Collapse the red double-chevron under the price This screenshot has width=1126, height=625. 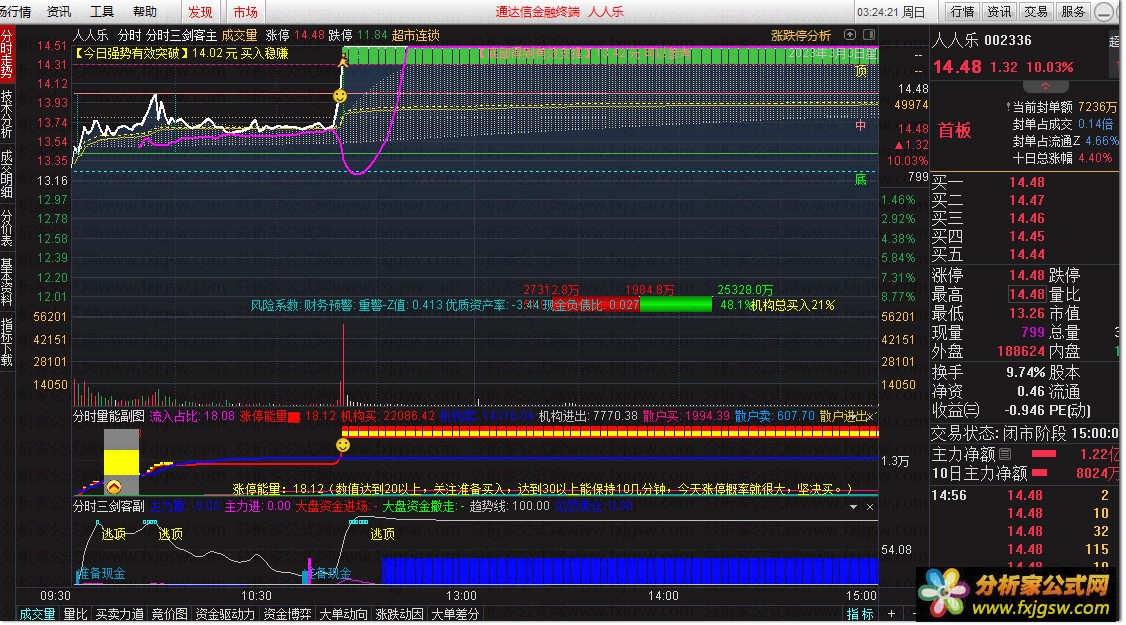(x=1045, y=86)
